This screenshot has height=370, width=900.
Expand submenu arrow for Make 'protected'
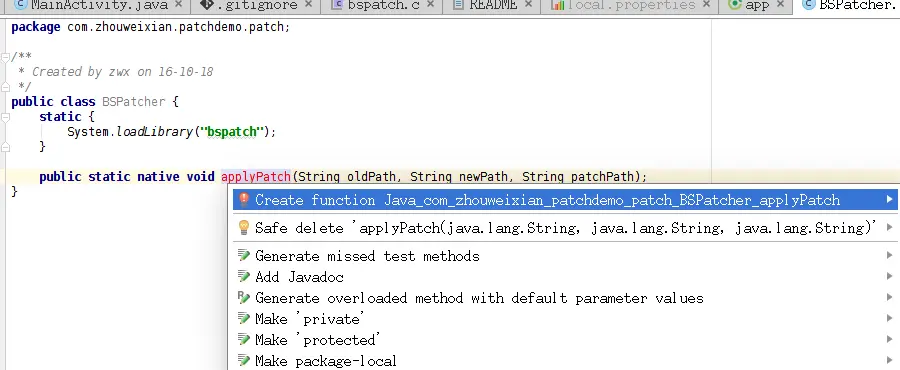pyautogui.click(x=890, y=340)
